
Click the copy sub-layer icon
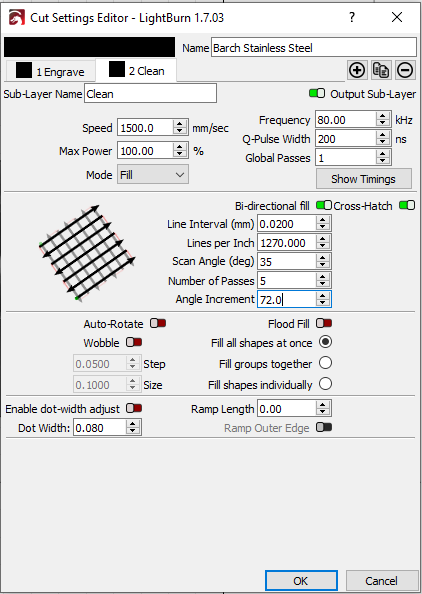click(x=381, y=70)
